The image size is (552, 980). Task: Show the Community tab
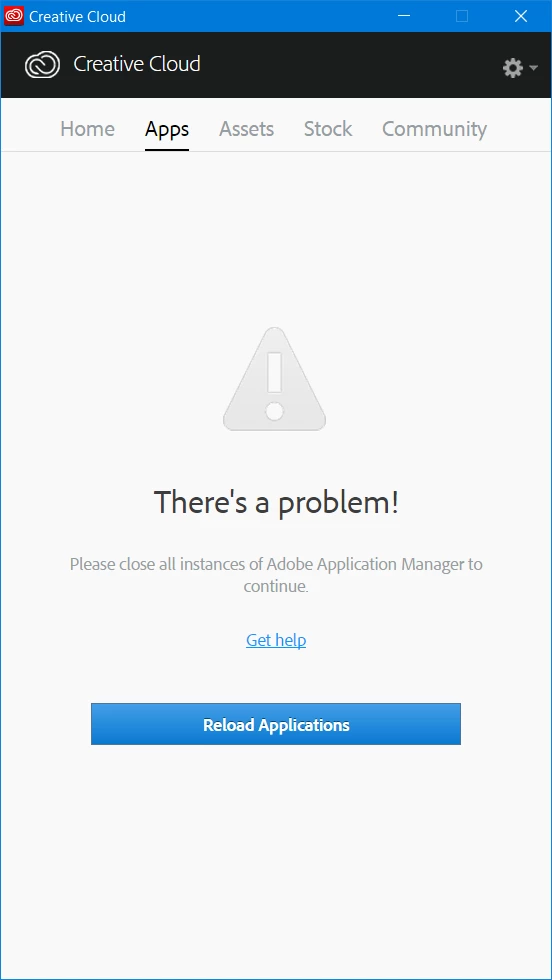(x=434, y=129)
